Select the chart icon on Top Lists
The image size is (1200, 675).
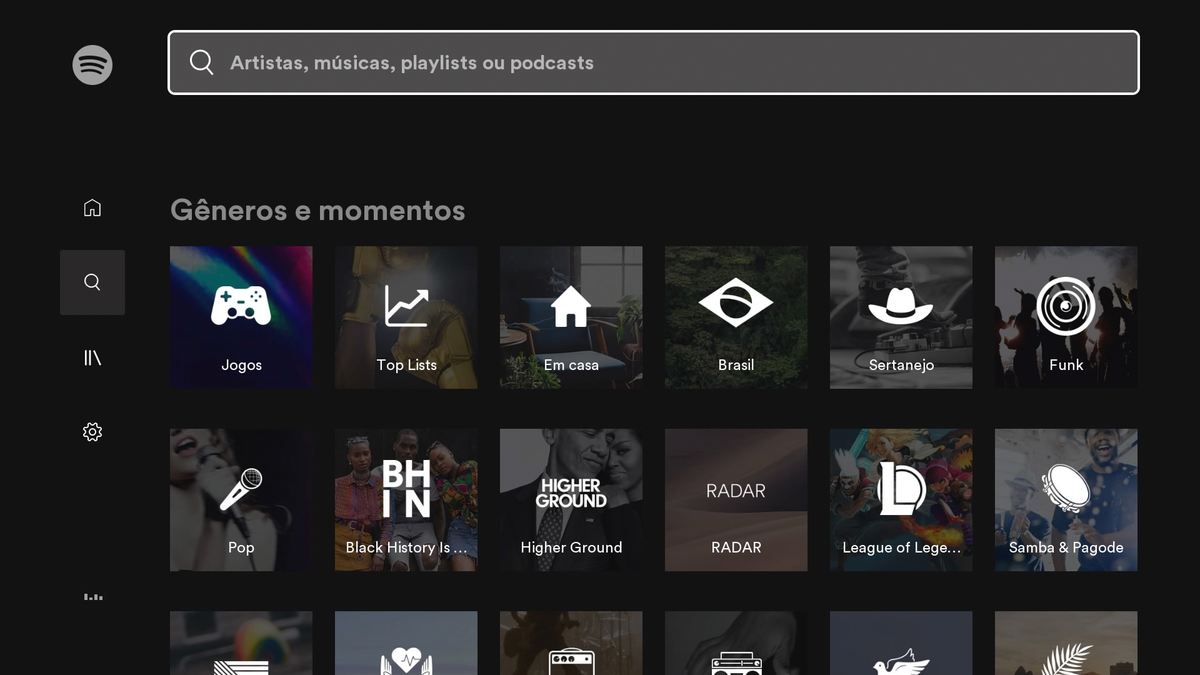[405, 305]
